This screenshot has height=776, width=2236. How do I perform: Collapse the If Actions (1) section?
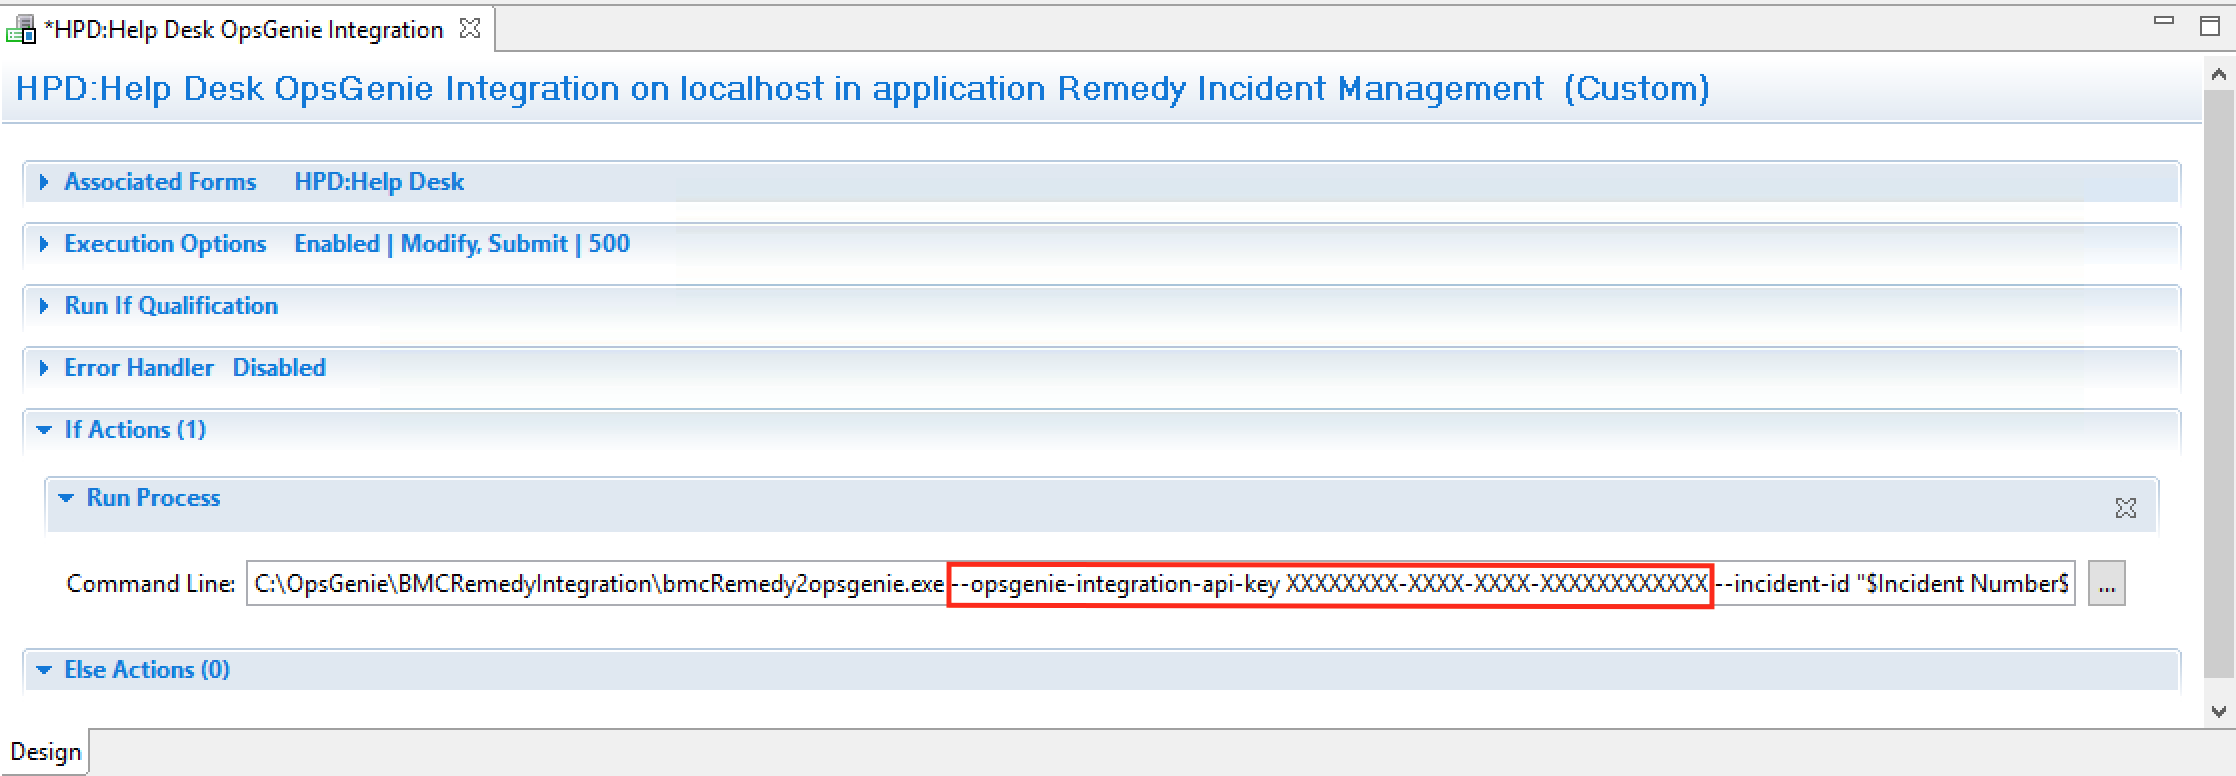tap(44, 430)
